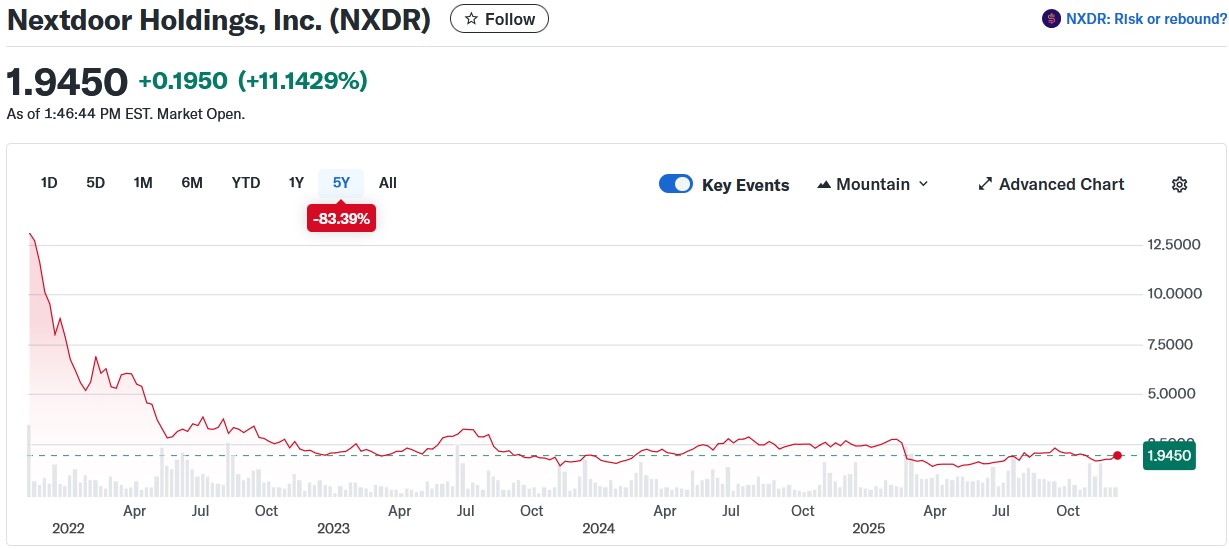Screen dimensions: 1229x549
Task: Click the 2022 year label on x-axis
Action: click(68, 528)
